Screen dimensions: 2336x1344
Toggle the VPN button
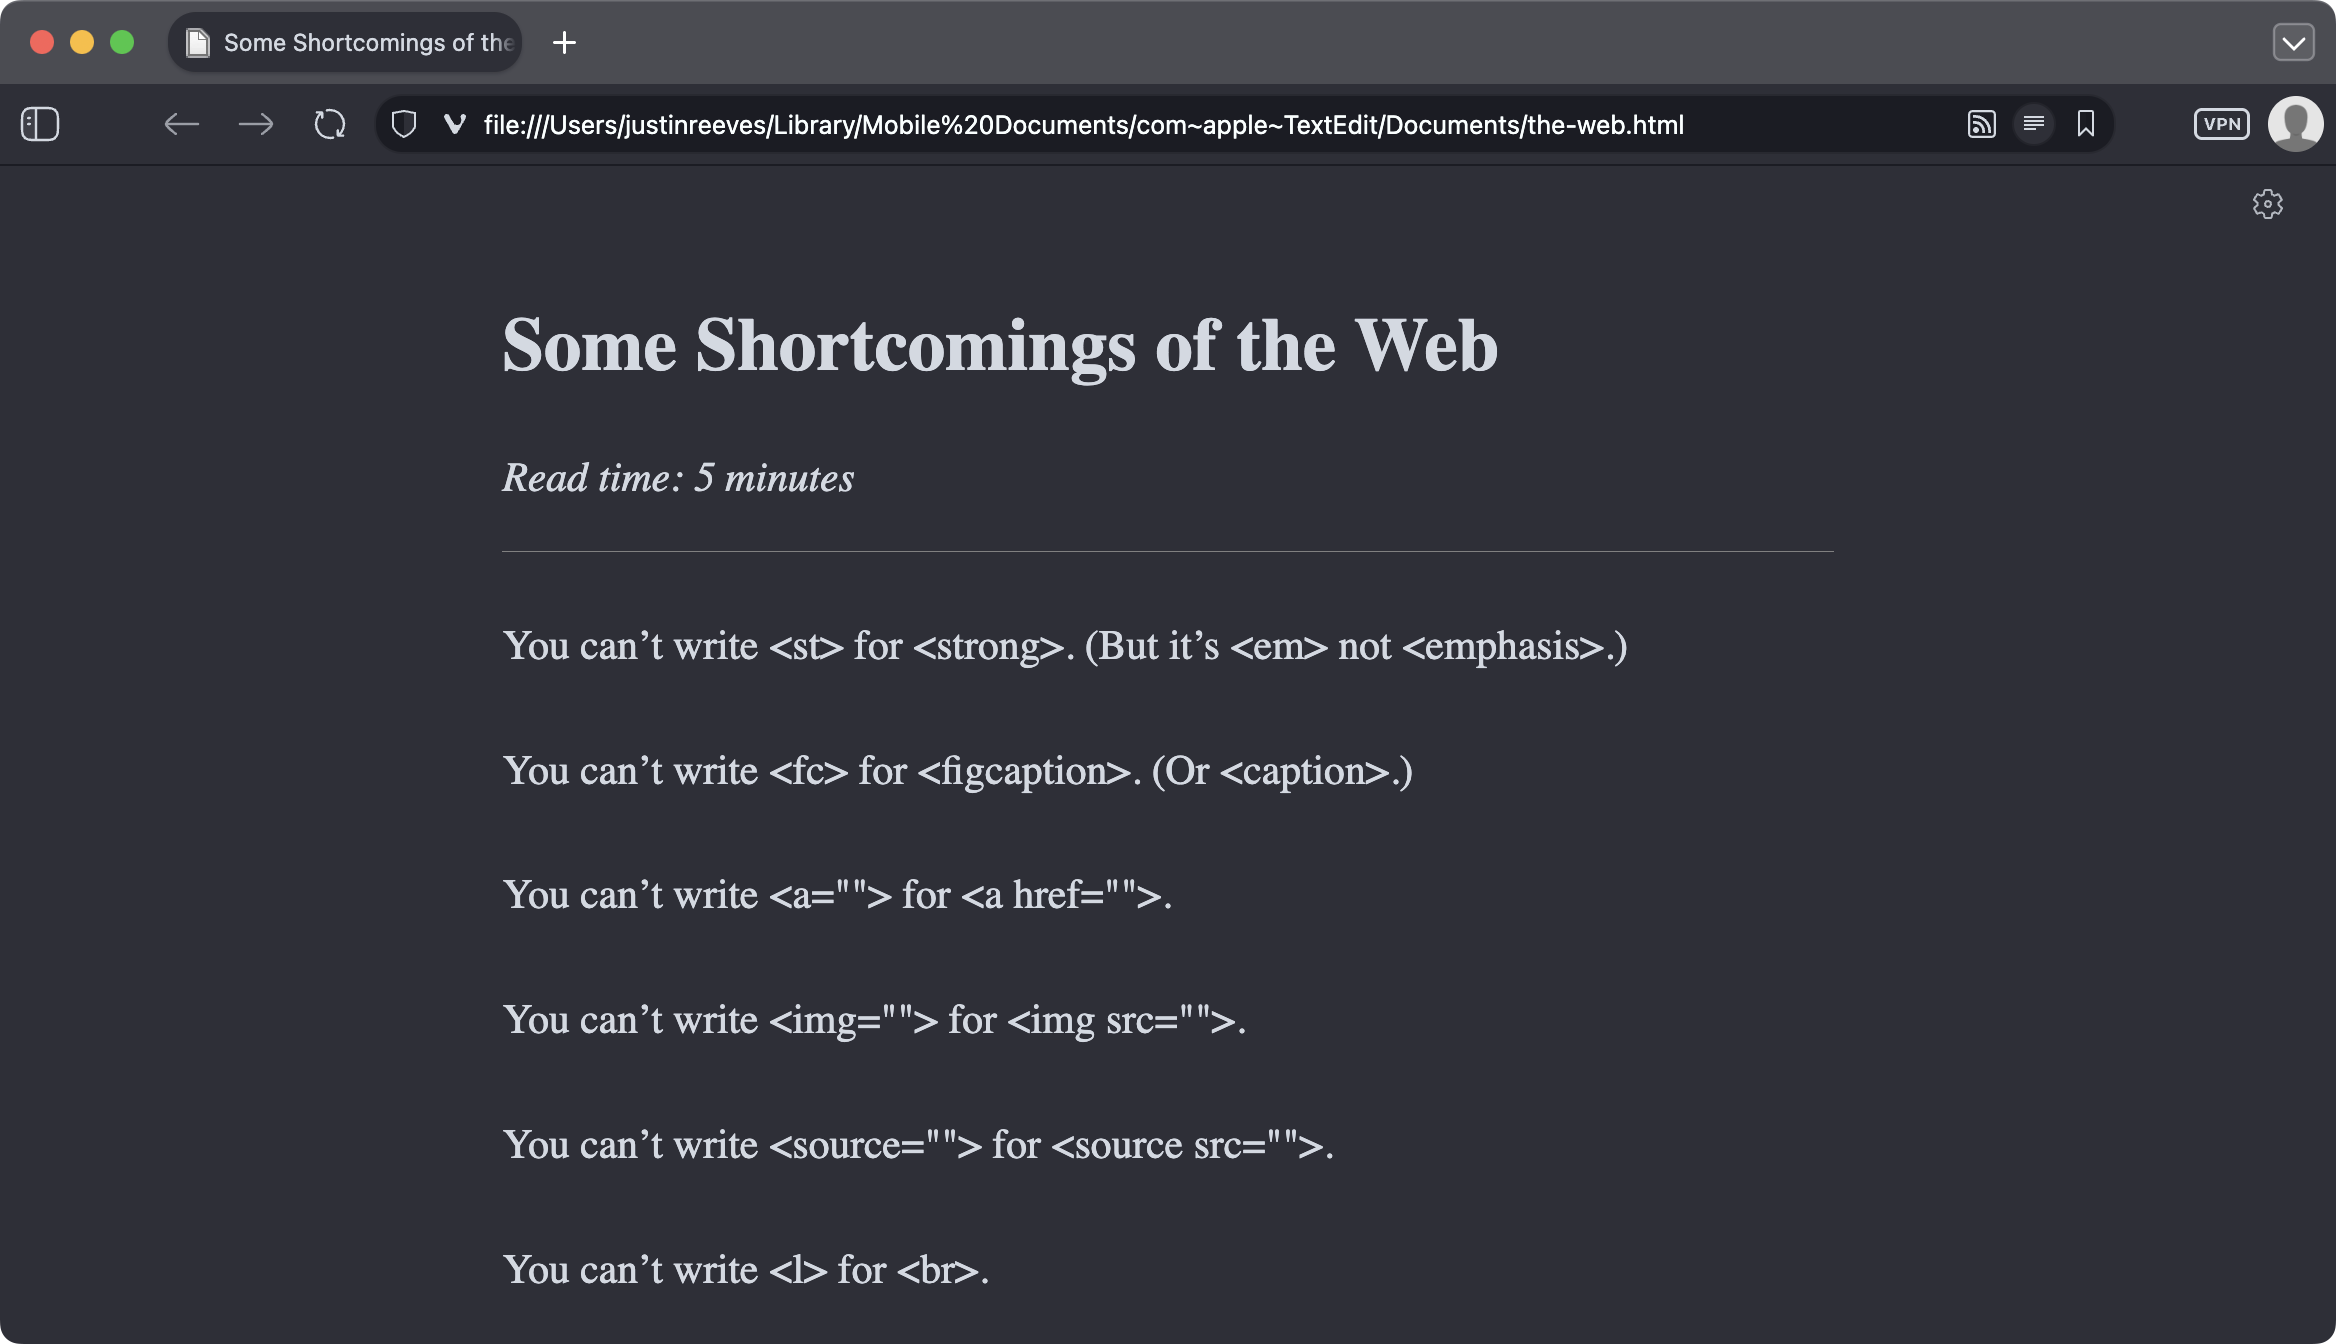(2221, 124)
